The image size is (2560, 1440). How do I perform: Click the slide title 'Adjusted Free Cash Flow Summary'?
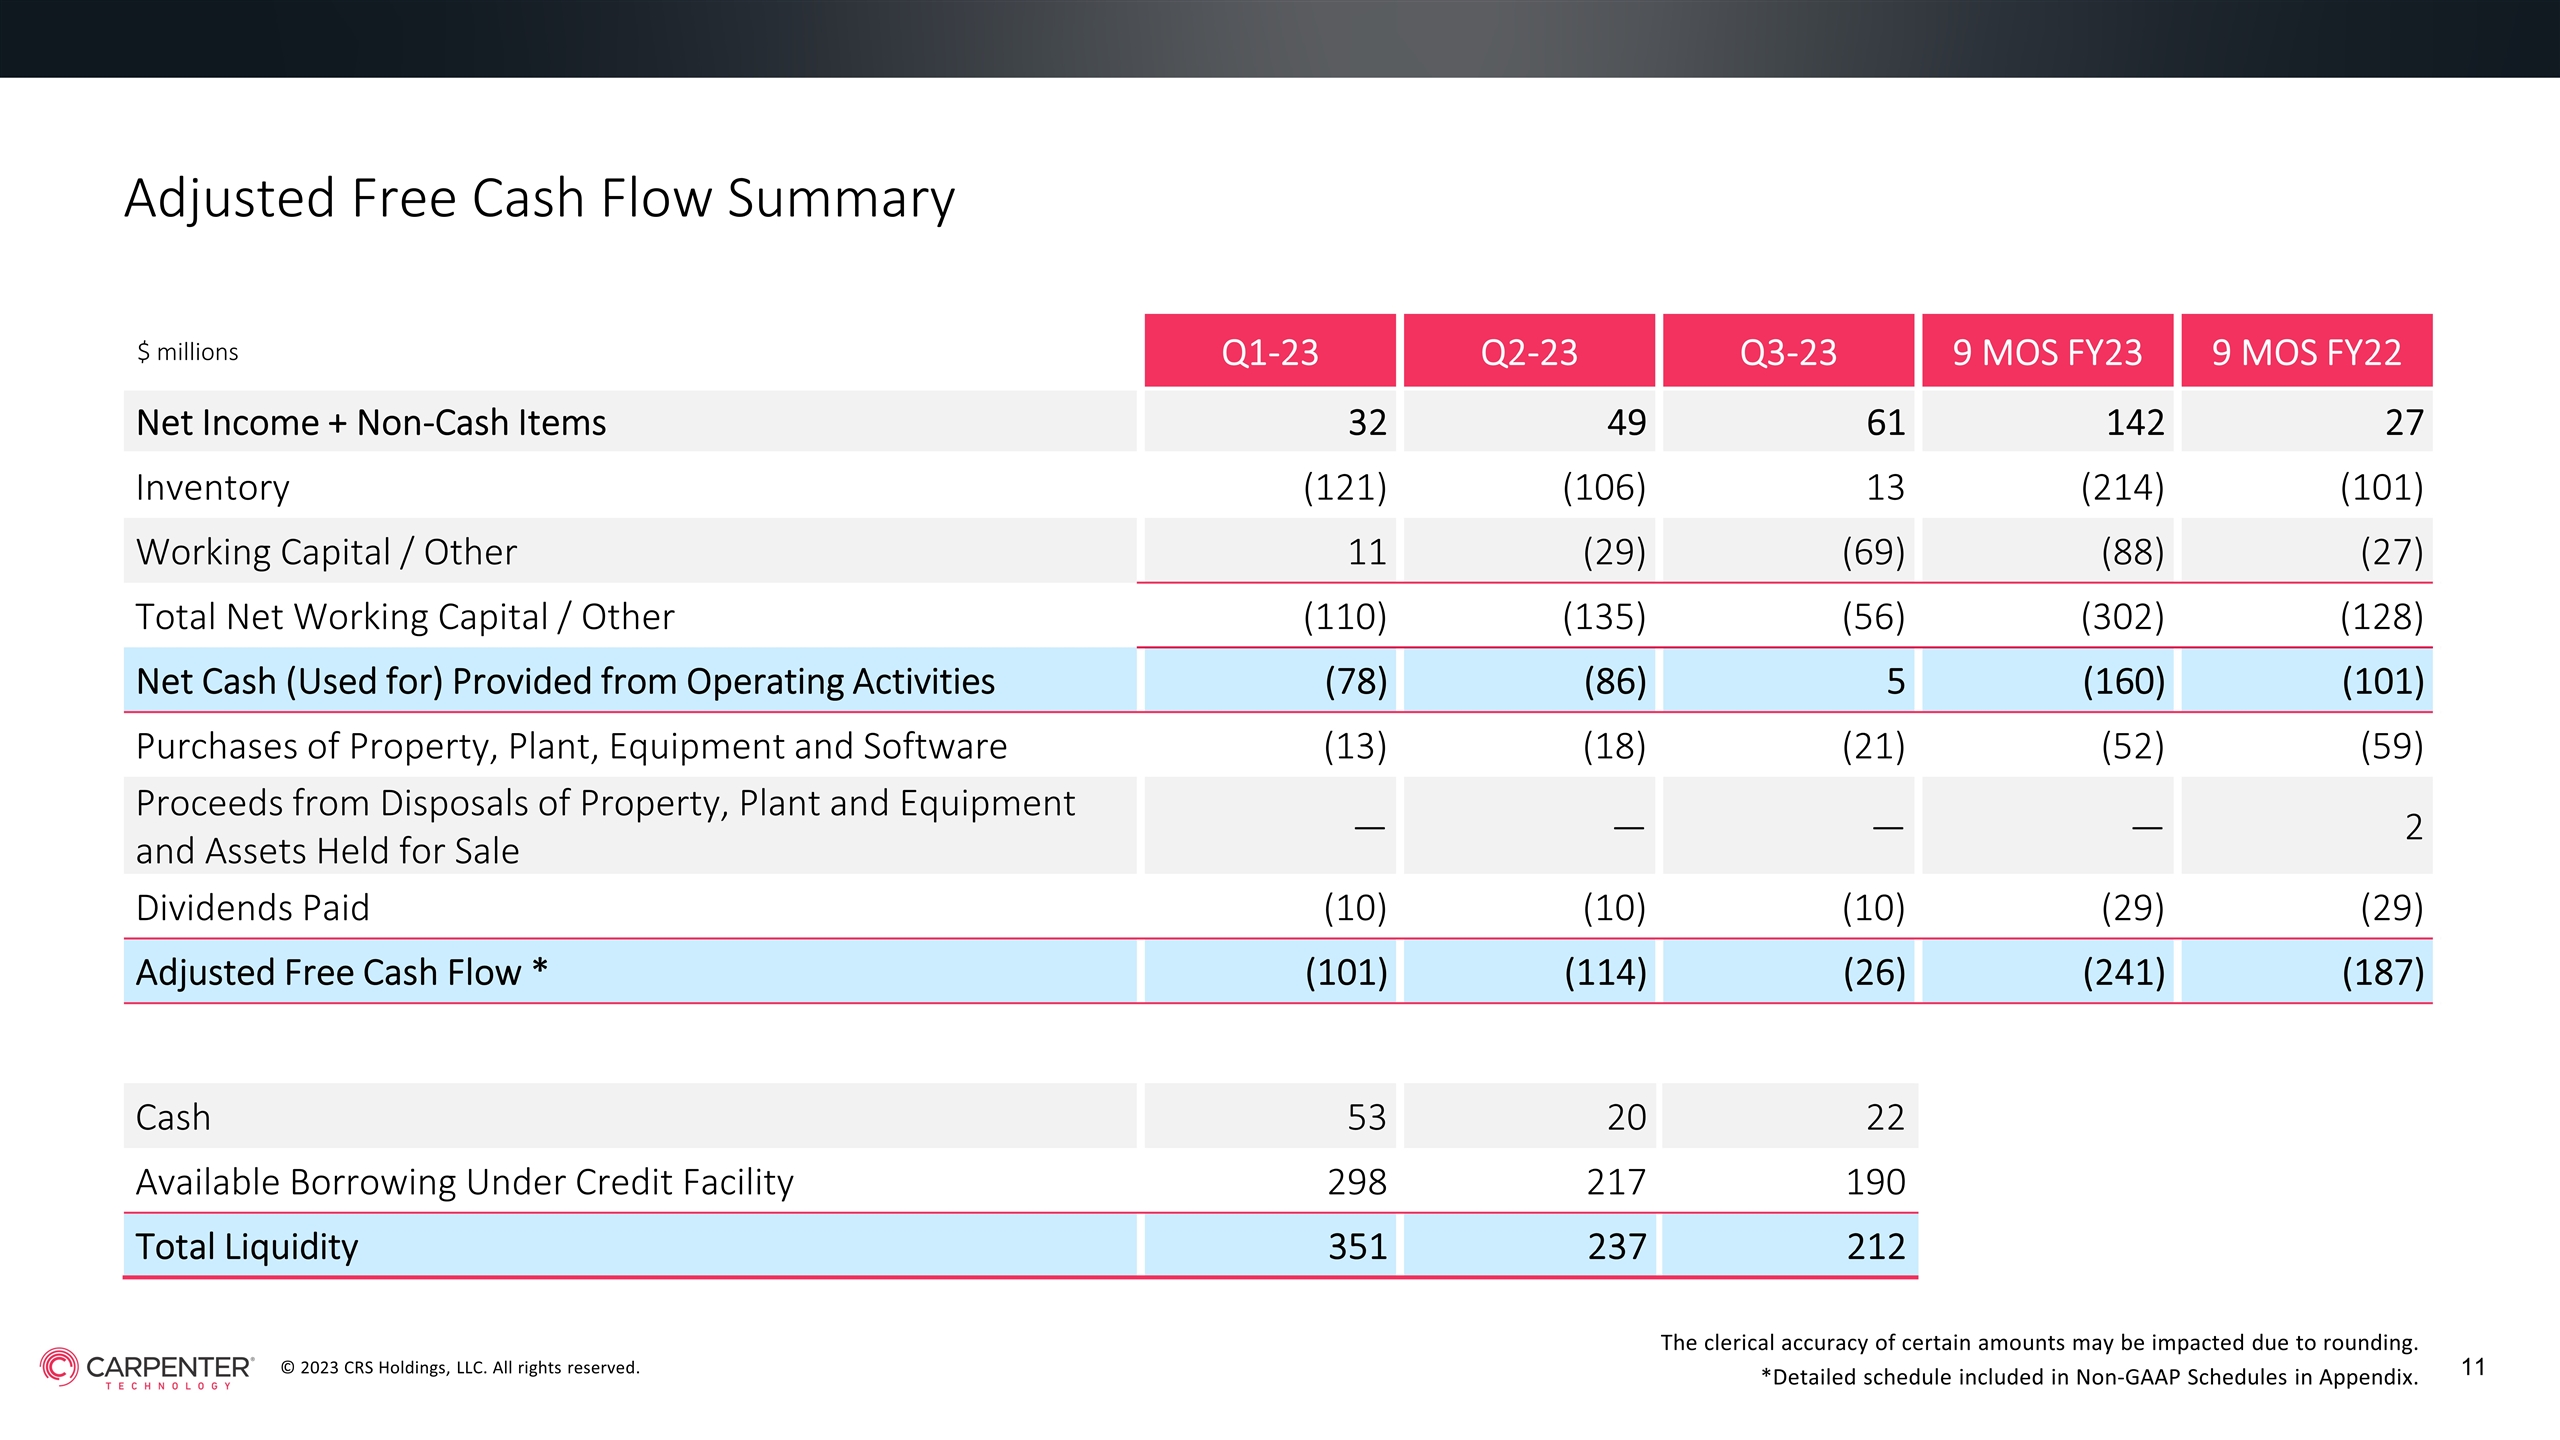click(540, 199)
